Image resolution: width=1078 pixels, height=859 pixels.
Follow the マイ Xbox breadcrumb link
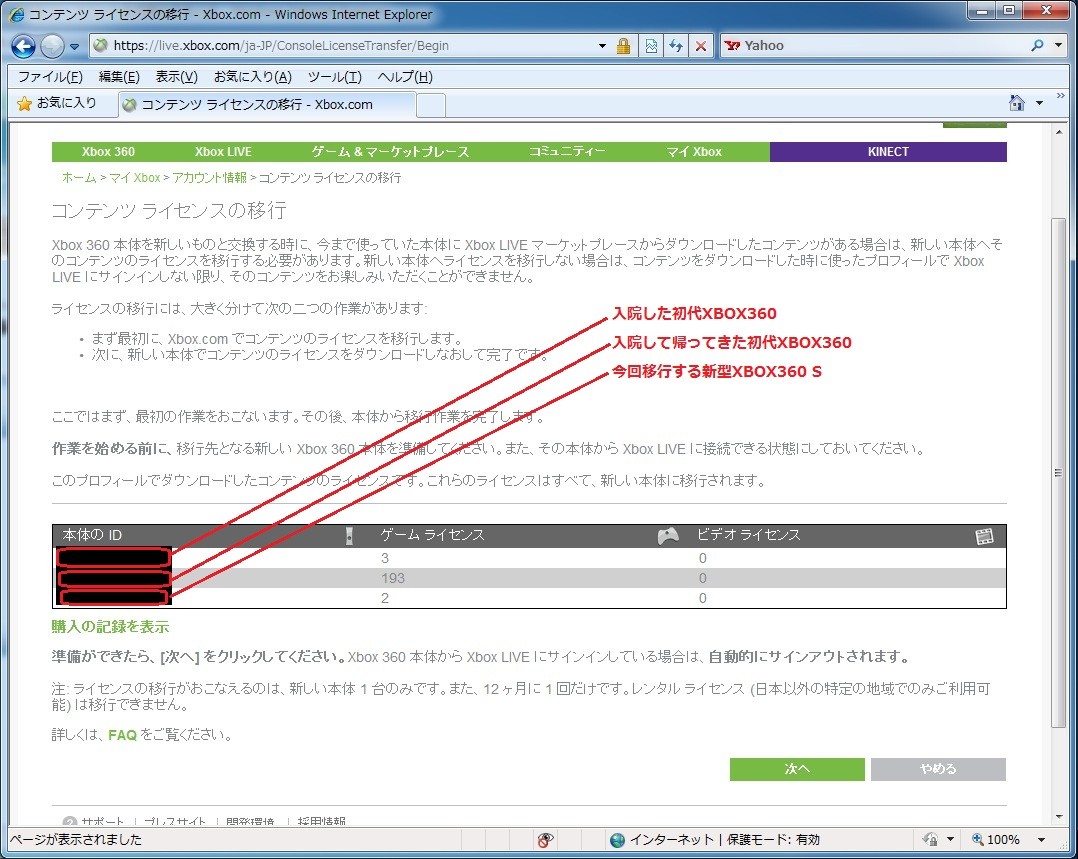click(135, 177)
